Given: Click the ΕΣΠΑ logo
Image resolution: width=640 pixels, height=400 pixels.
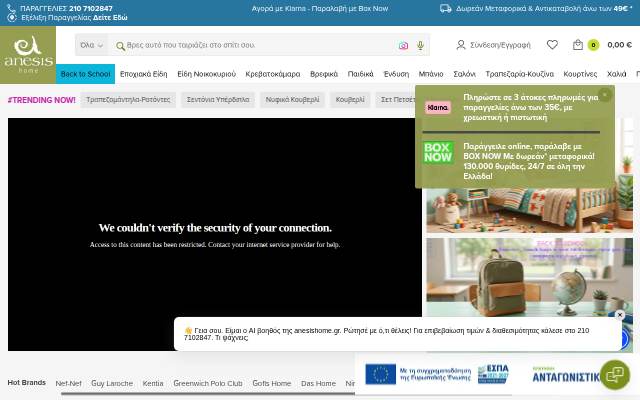Looking at the screenshot, I should point(493,374).
